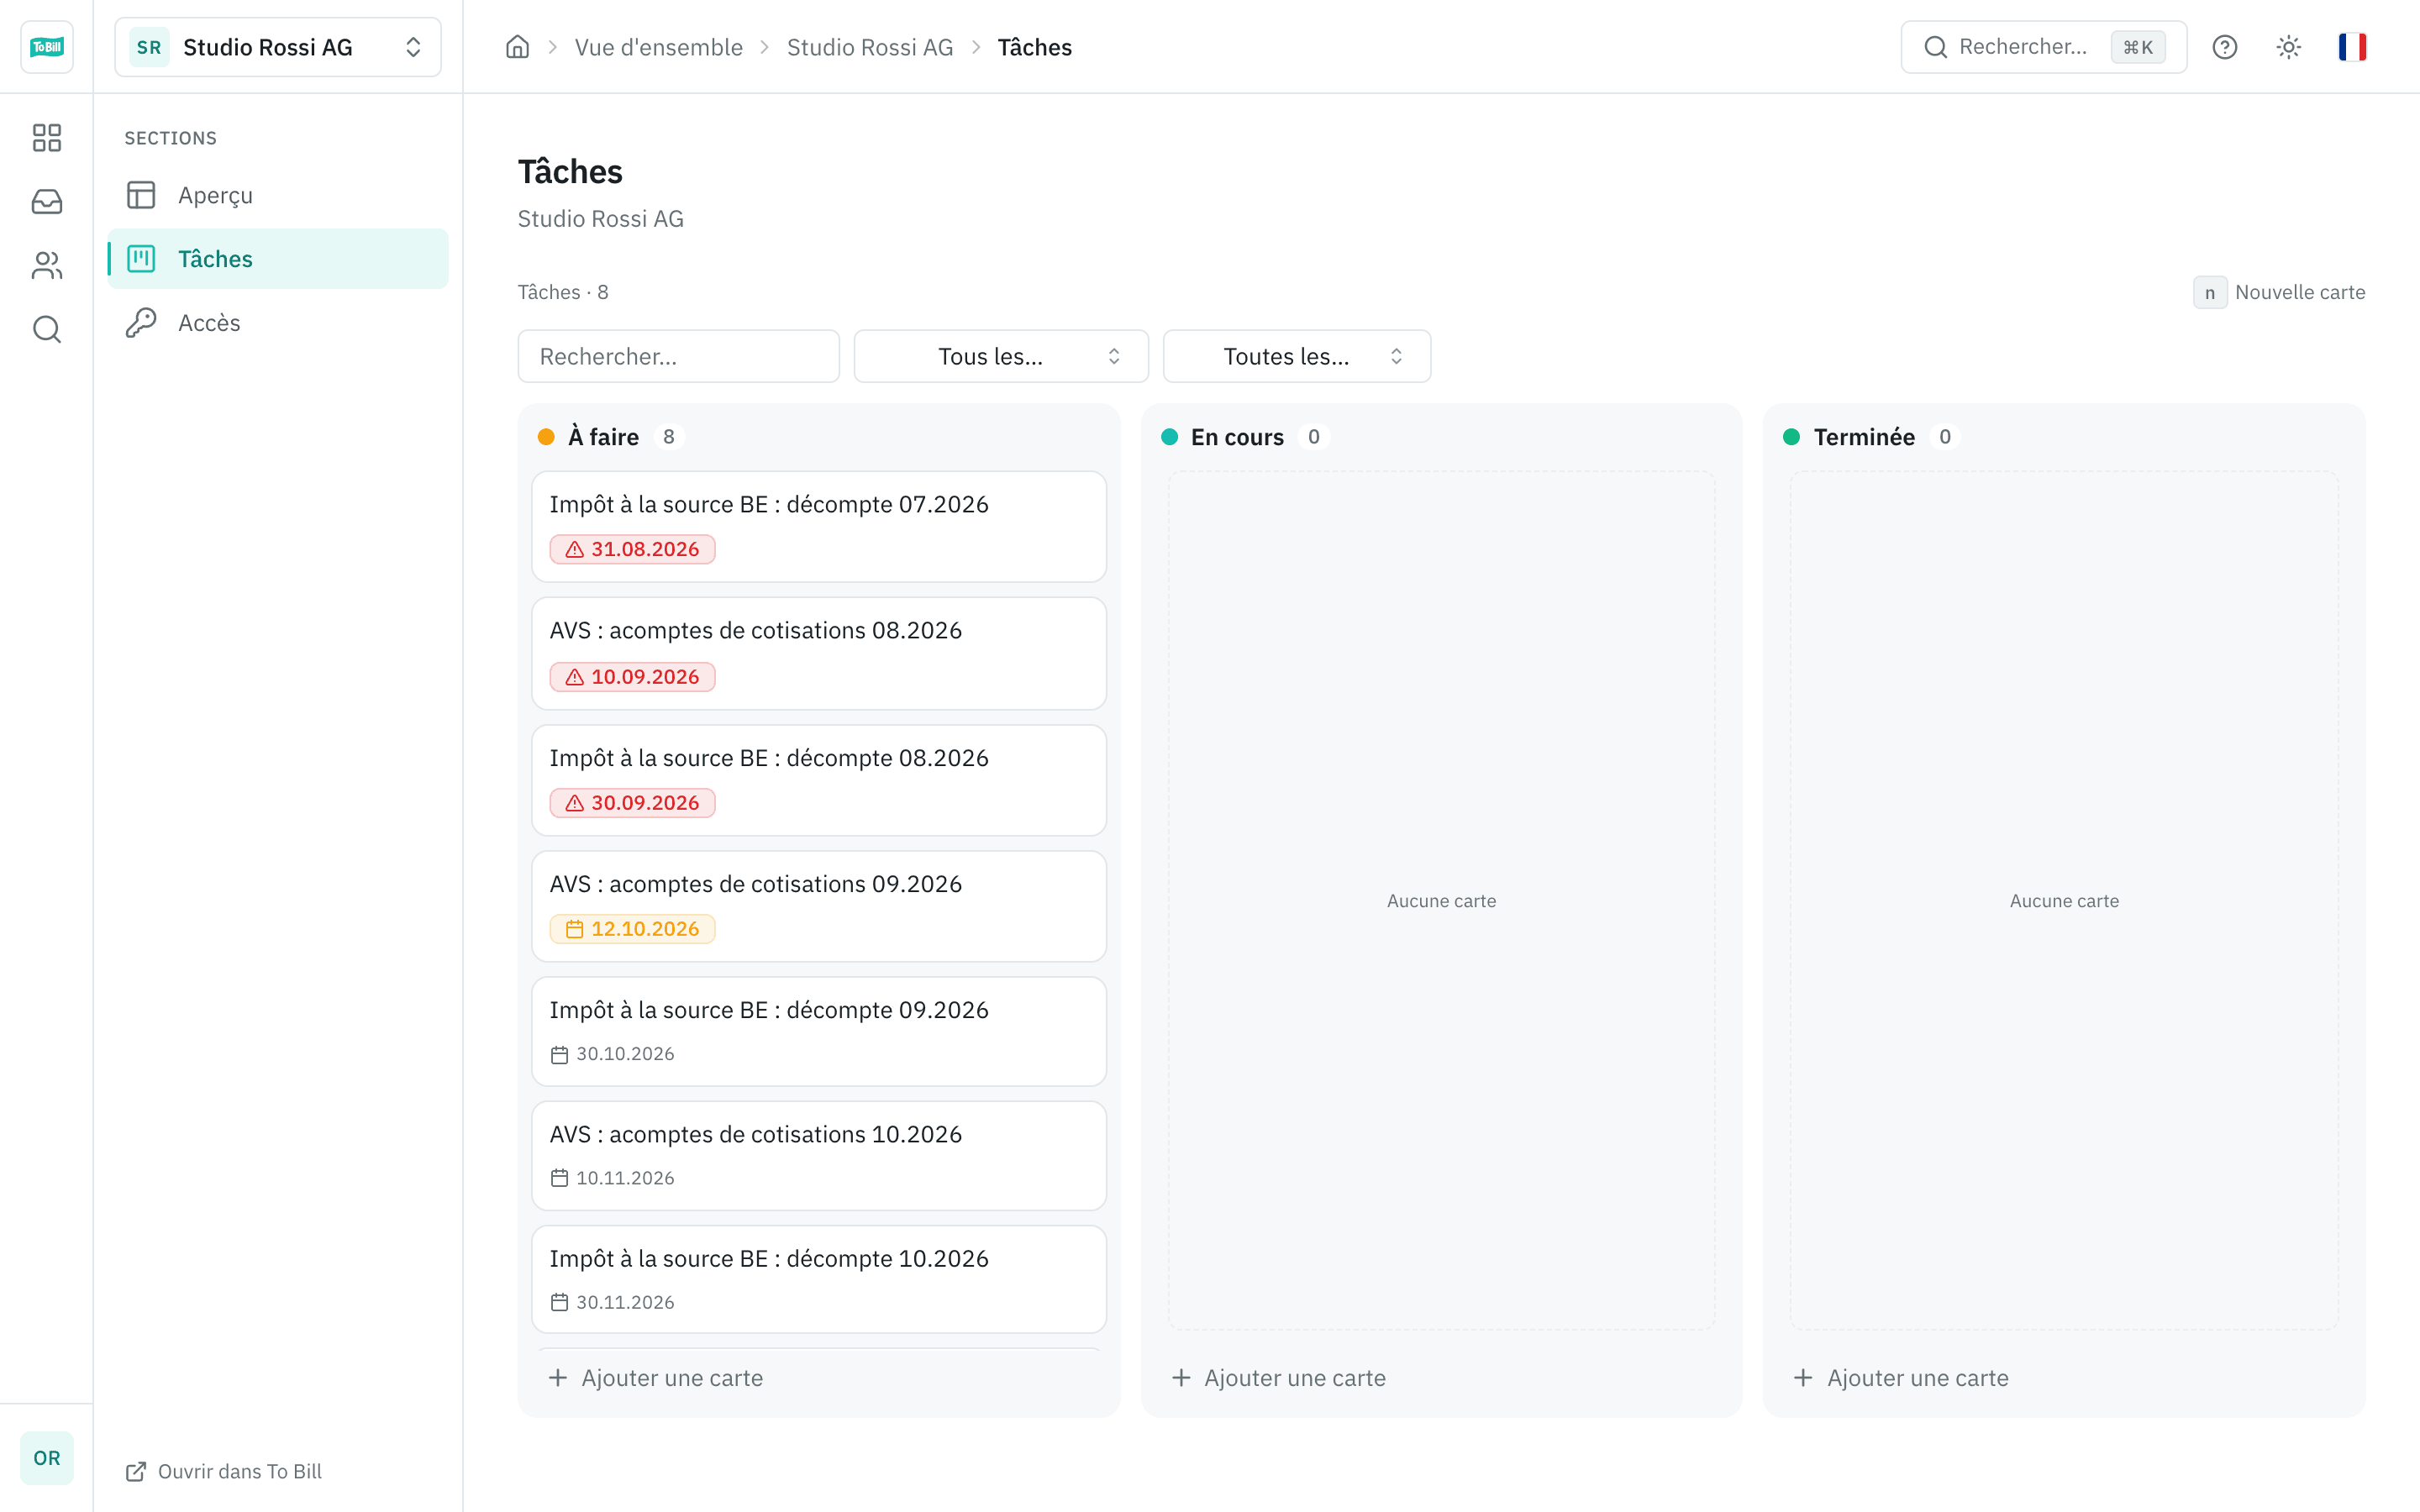Add a card in the Terminée column
This screenshot has width=2420, height=1512.
tap(1902, 1378)
